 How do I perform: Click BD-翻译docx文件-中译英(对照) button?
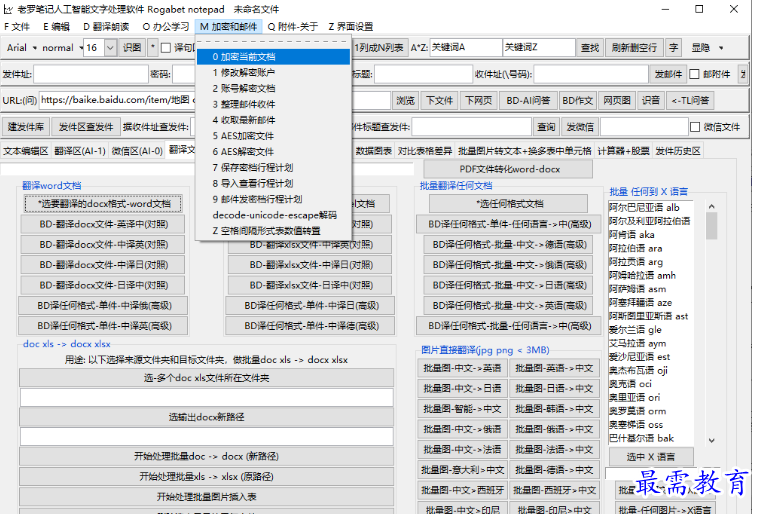click(x=104, y=245)
